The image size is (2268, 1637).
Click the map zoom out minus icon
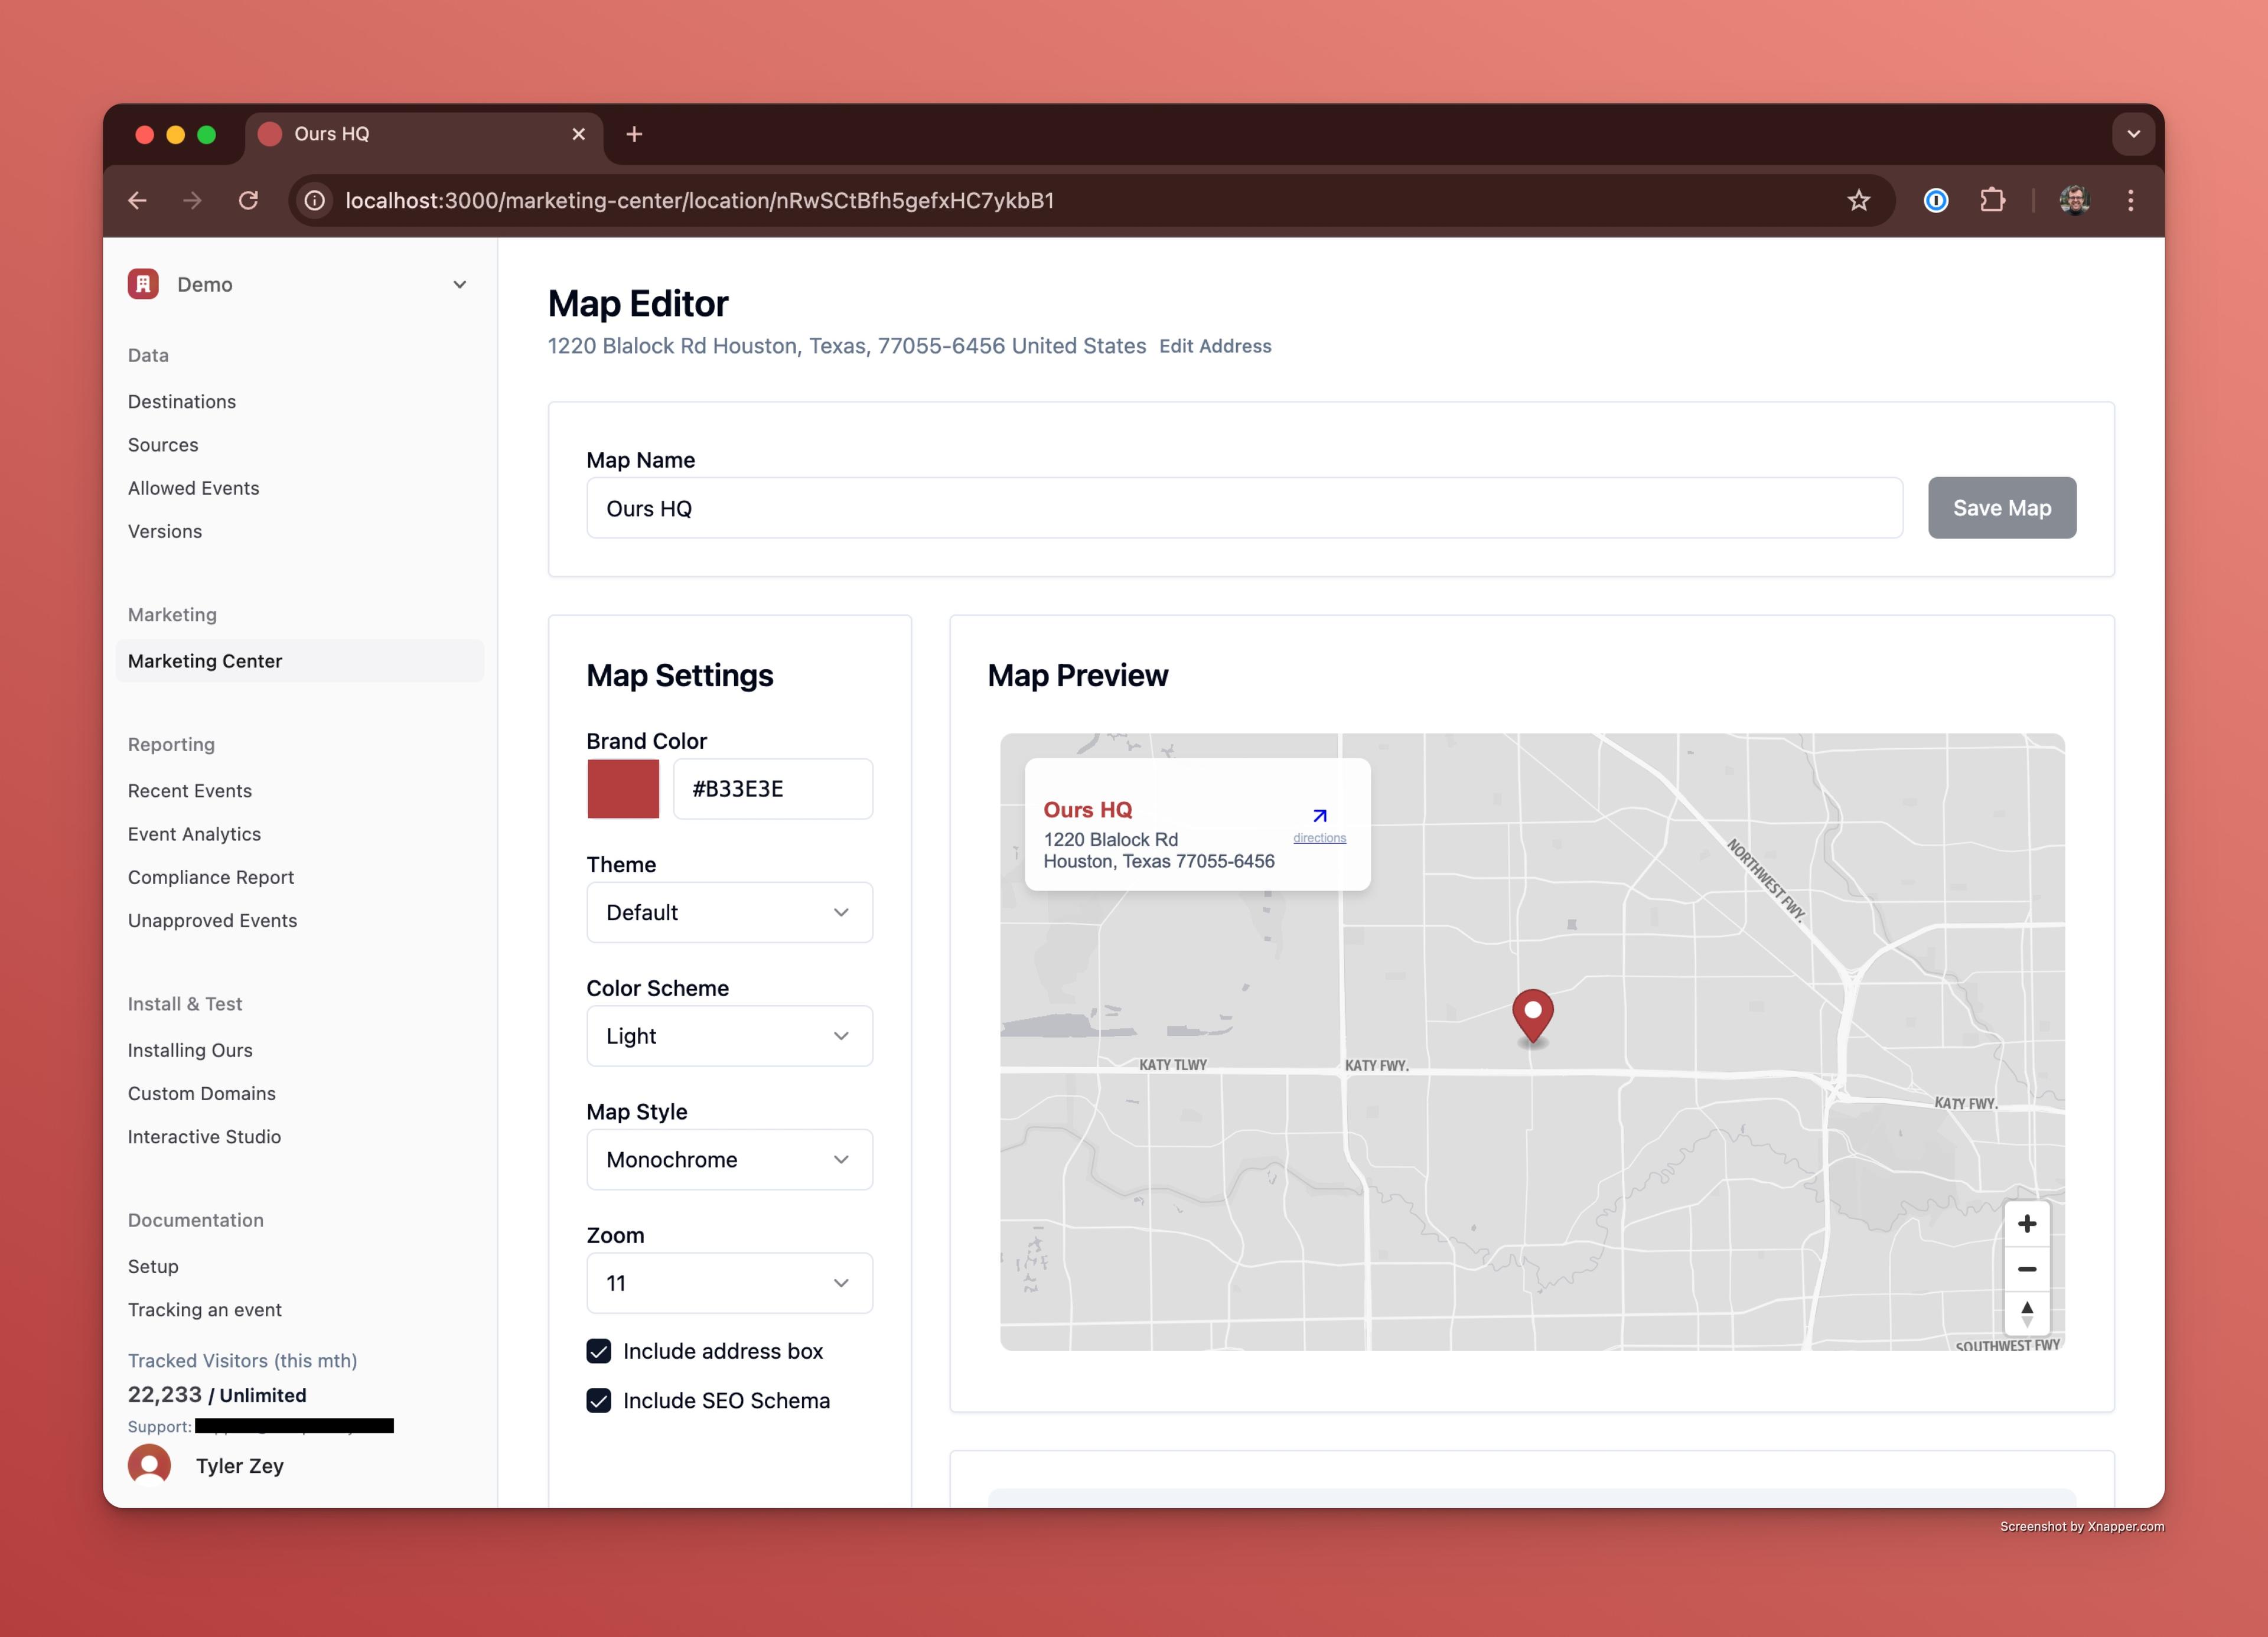point(2026,1268)
